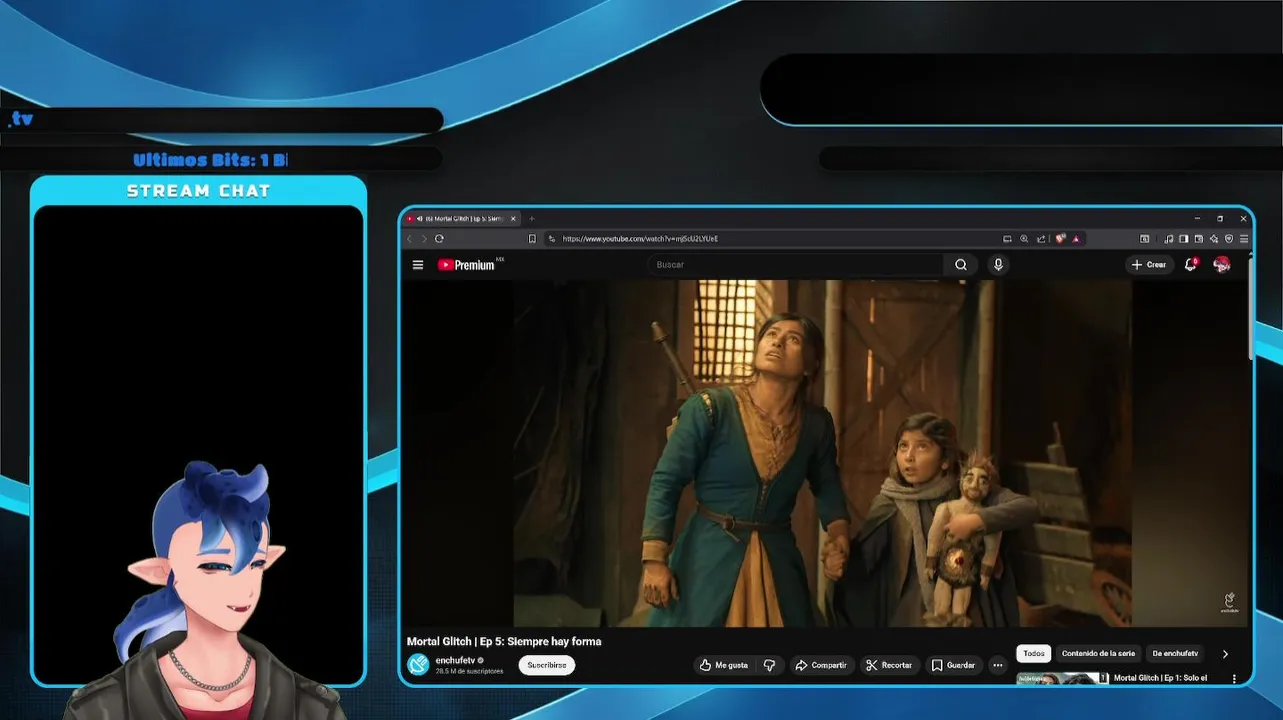Click the Ultimos Bits overlay text
This screenshot has width=1283, height=720.
[x=210, y=160]
